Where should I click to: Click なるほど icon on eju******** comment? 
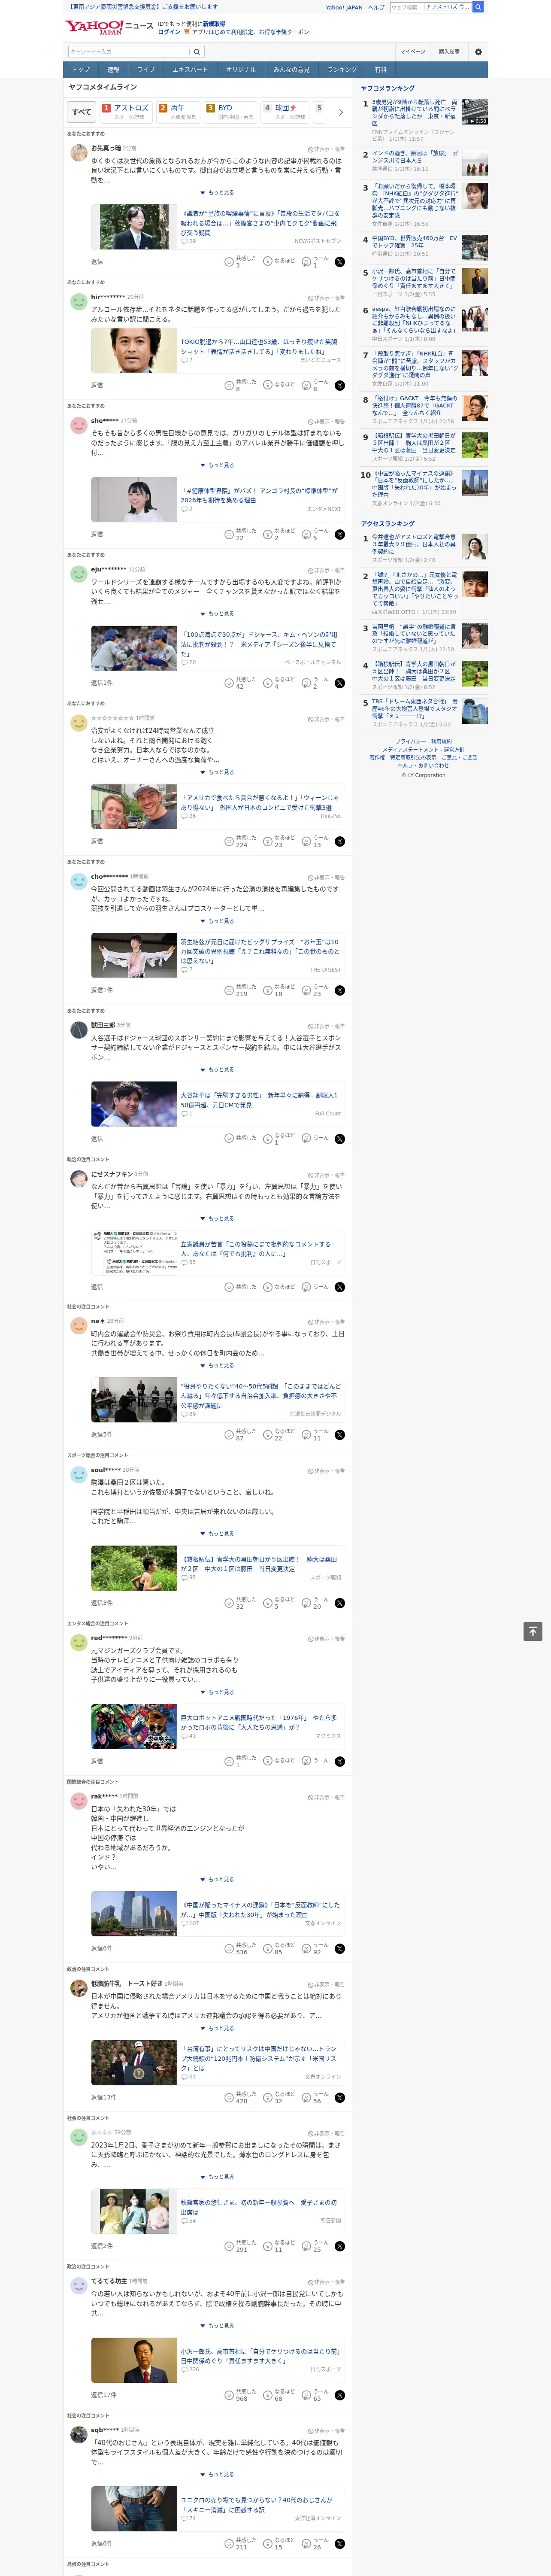coord(268,683)
